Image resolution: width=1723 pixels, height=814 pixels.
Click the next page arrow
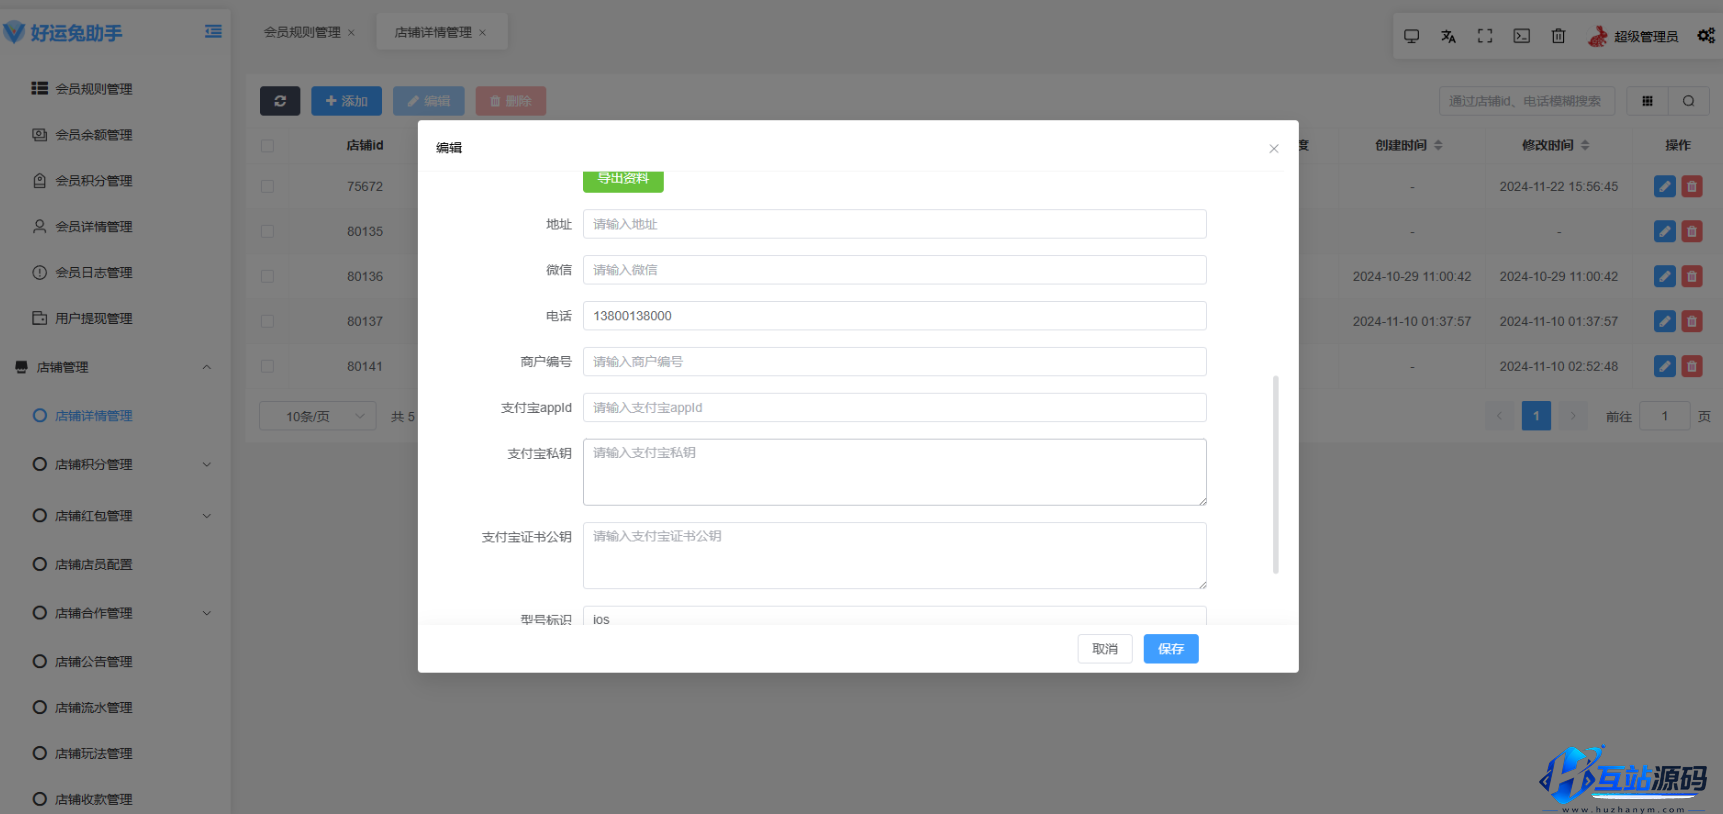[1573, 416]
